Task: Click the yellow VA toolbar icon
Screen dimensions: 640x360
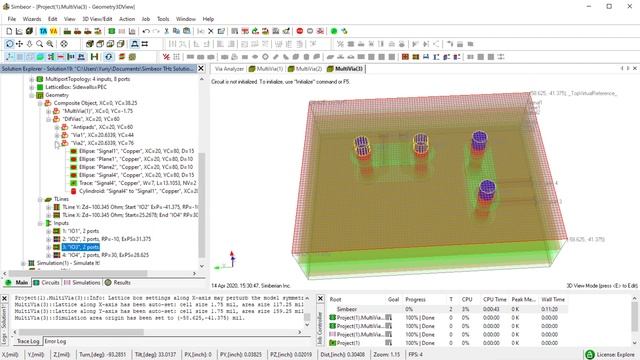Action: 53,31
